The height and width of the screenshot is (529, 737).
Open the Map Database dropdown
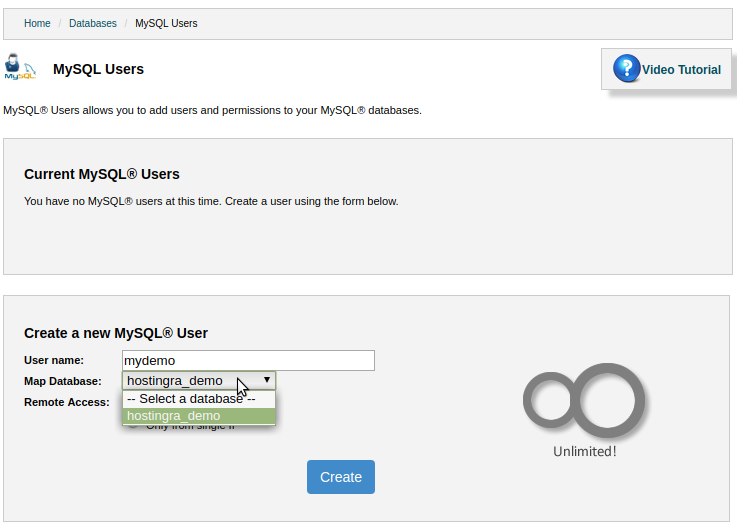[199, 380]
